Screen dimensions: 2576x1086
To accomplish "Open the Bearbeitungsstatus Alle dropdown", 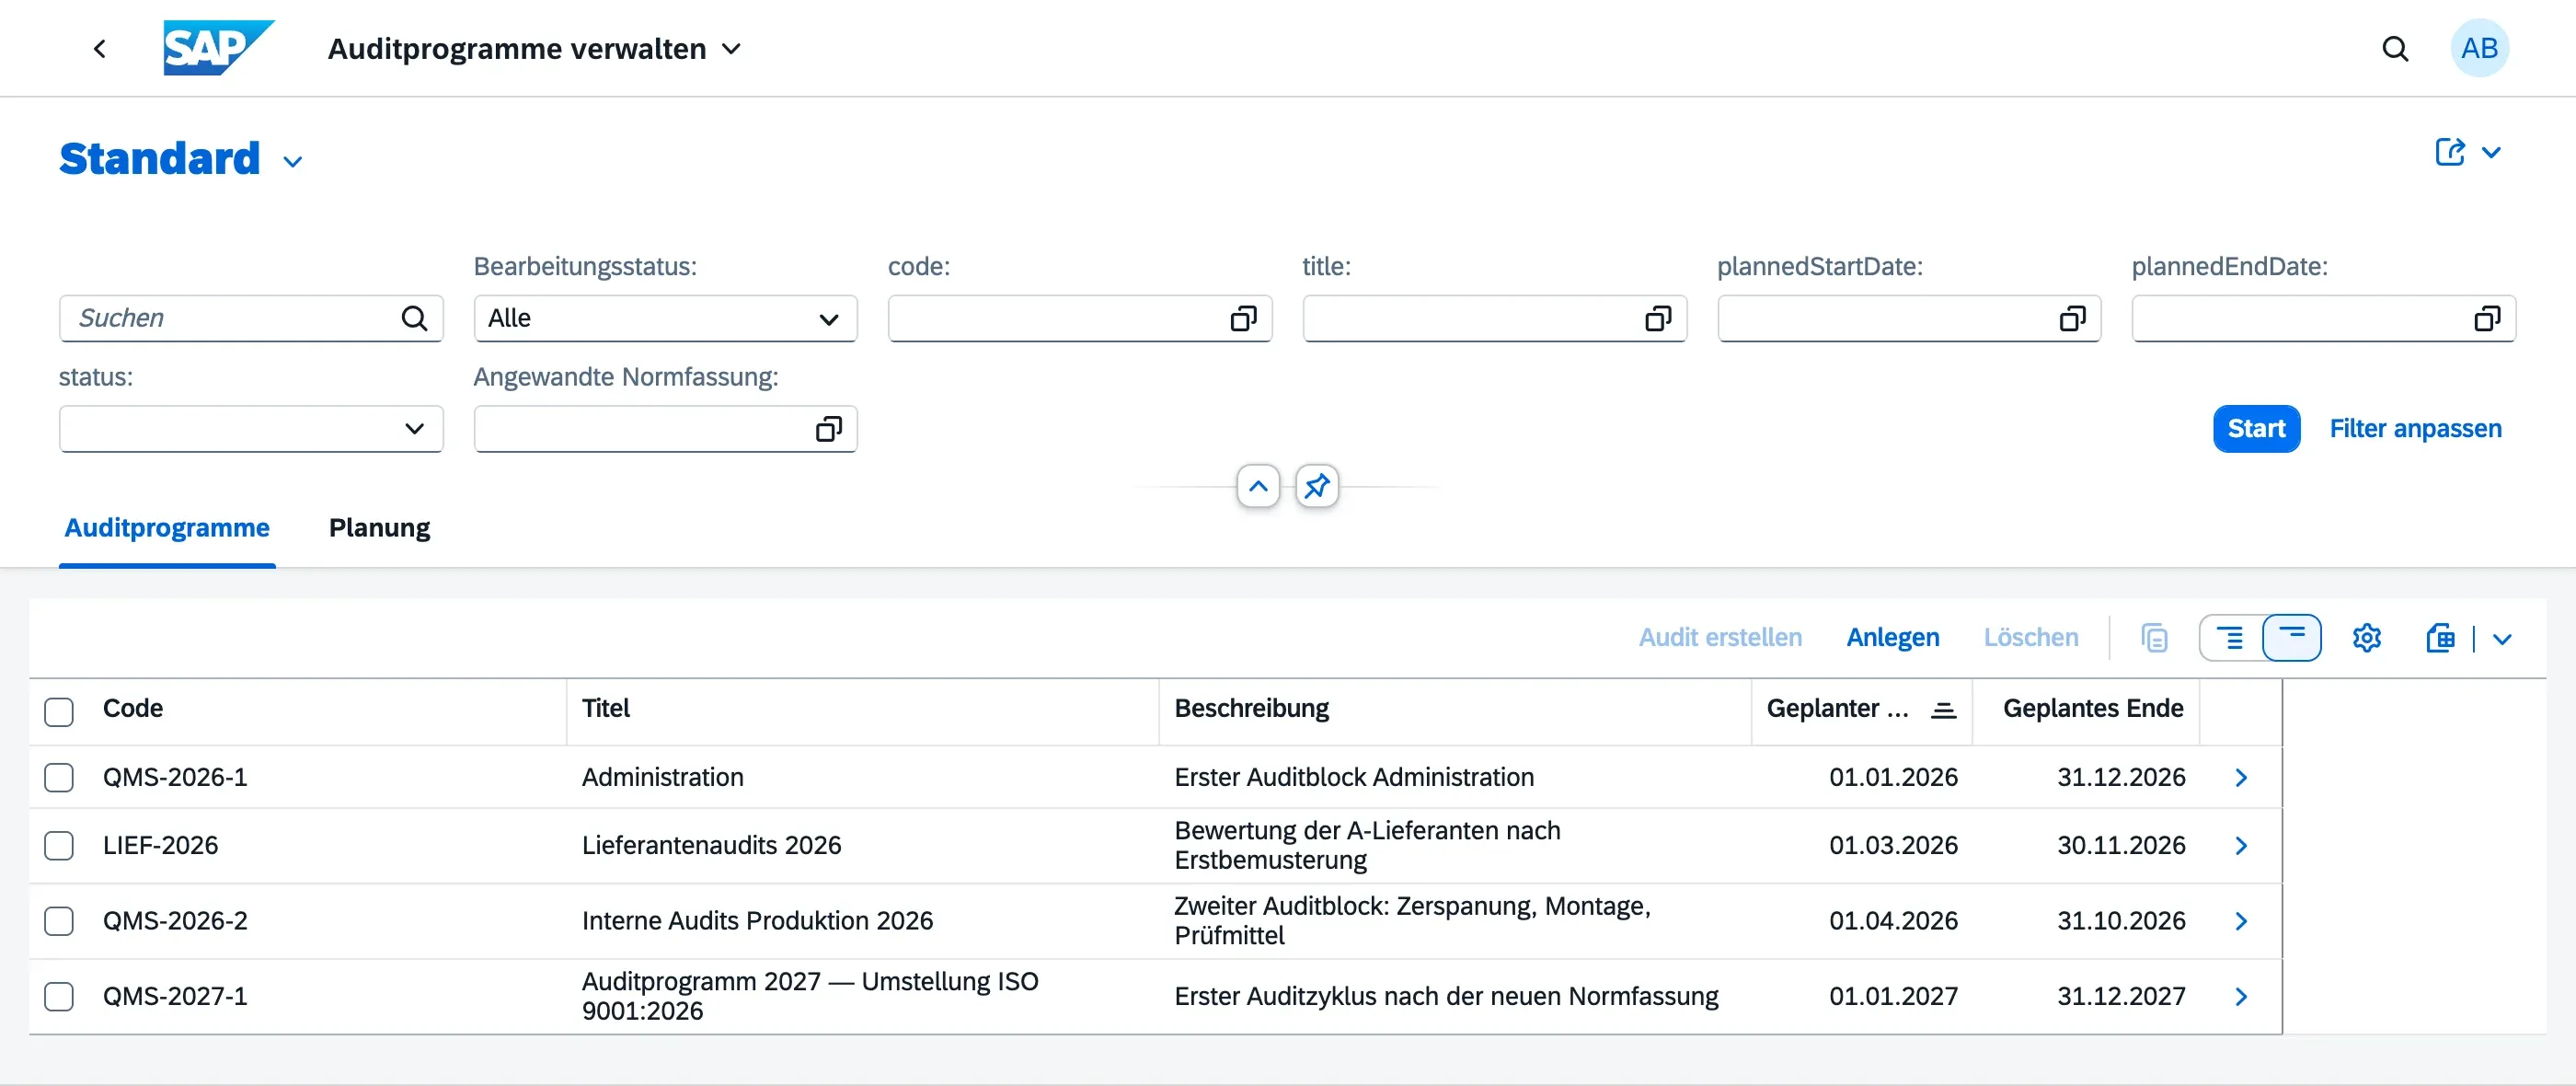I will click(665, 318).
